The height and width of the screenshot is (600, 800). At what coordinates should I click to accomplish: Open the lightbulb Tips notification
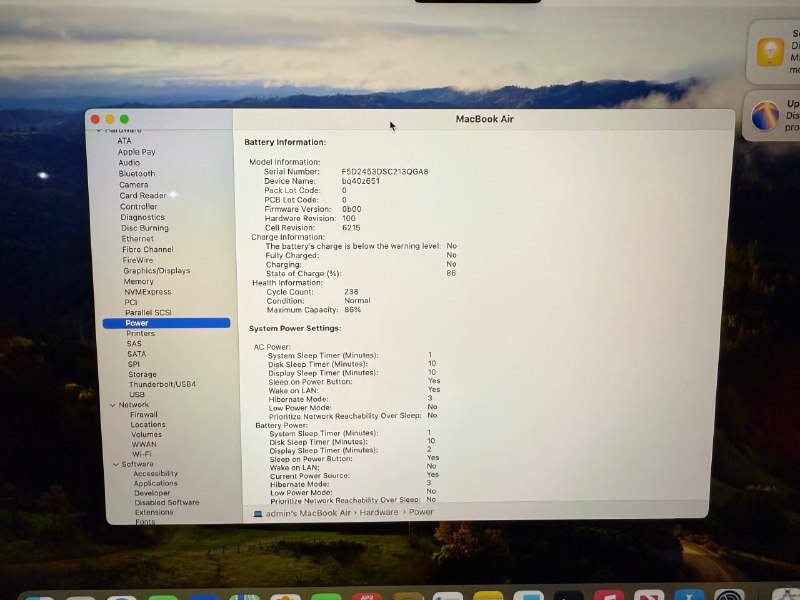click(x=770, y=52)
